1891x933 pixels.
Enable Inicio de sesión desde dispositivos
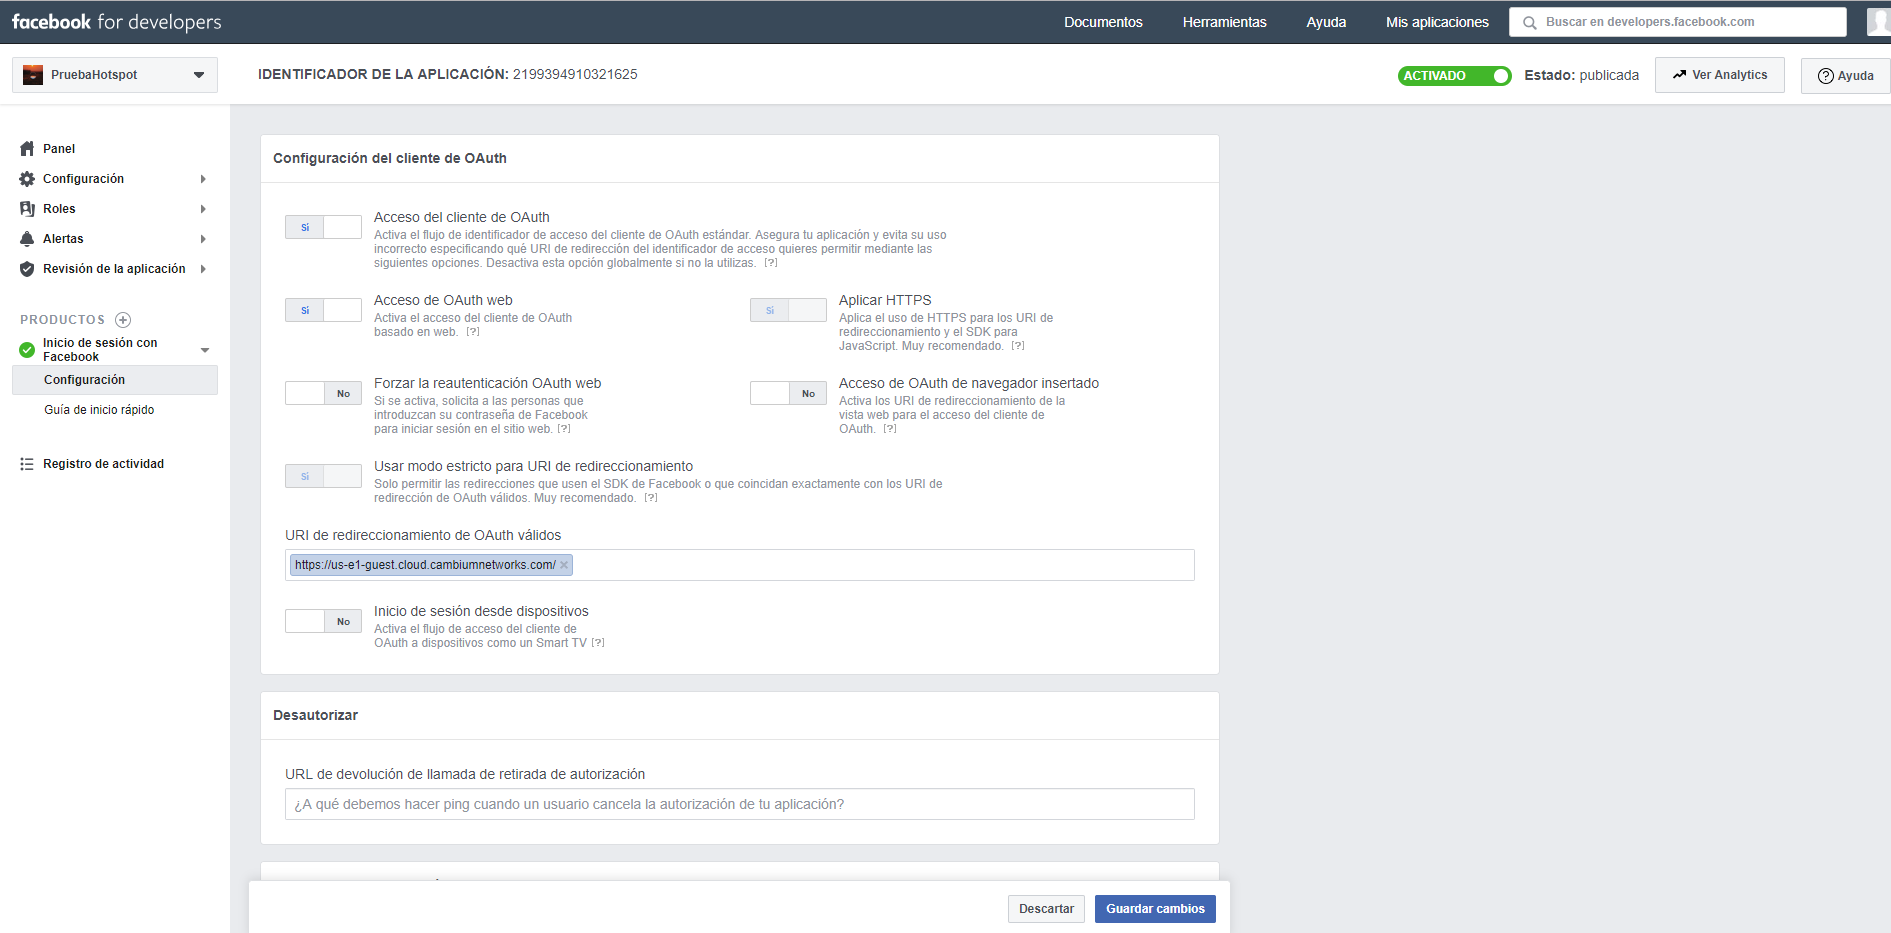click(x=323, y=621)
